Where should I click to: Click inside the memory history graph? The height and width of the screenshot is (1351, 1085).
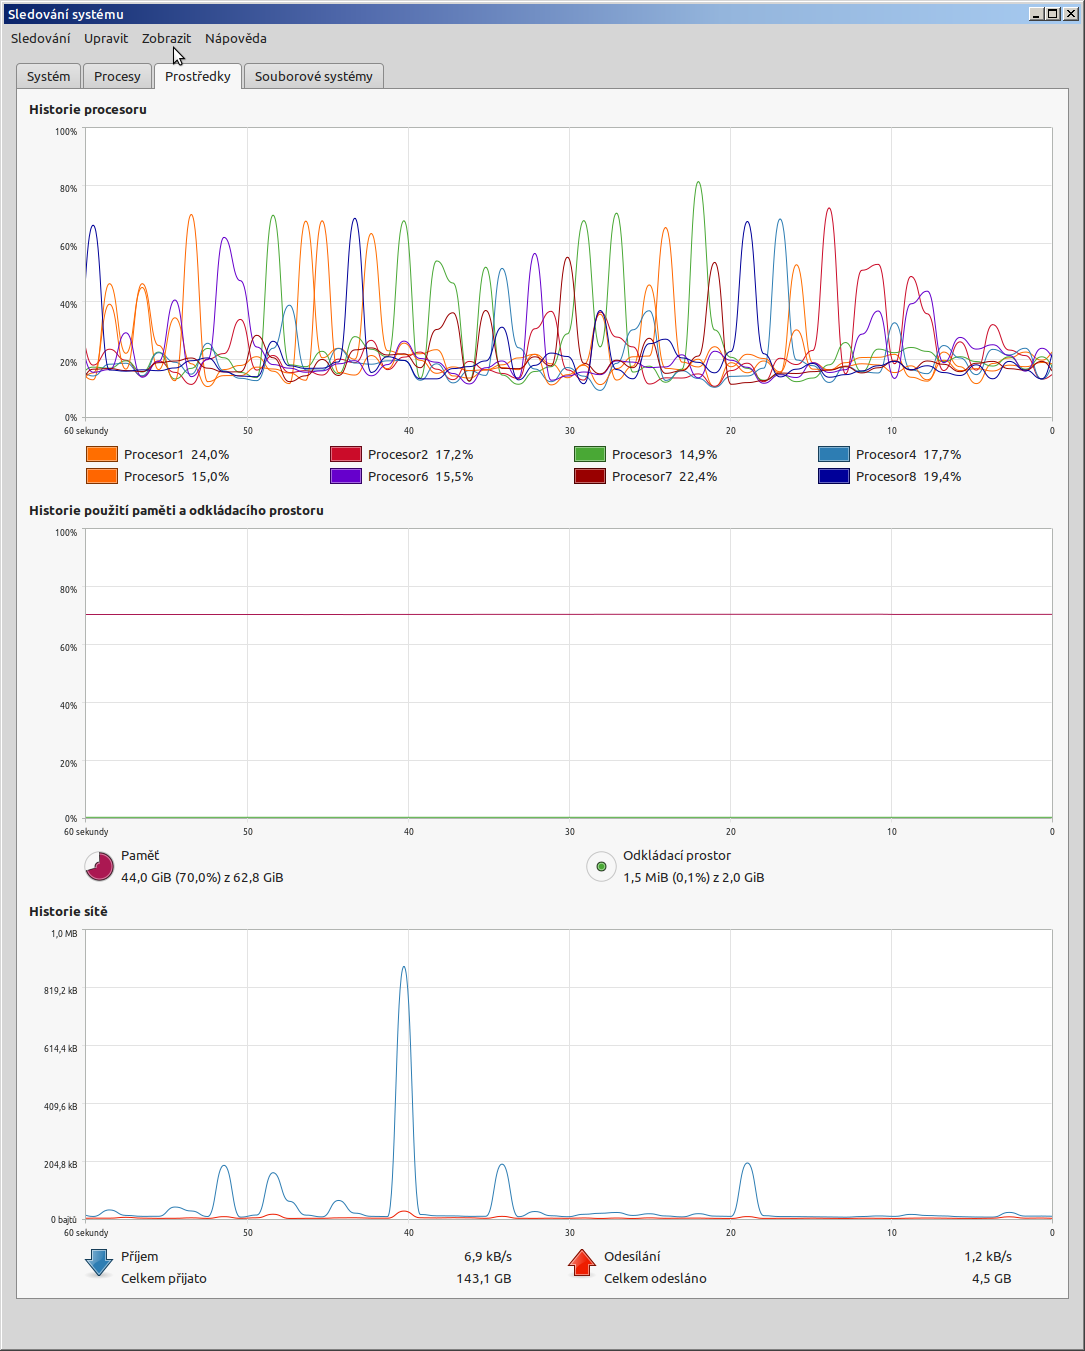click(x=568, y=673)
